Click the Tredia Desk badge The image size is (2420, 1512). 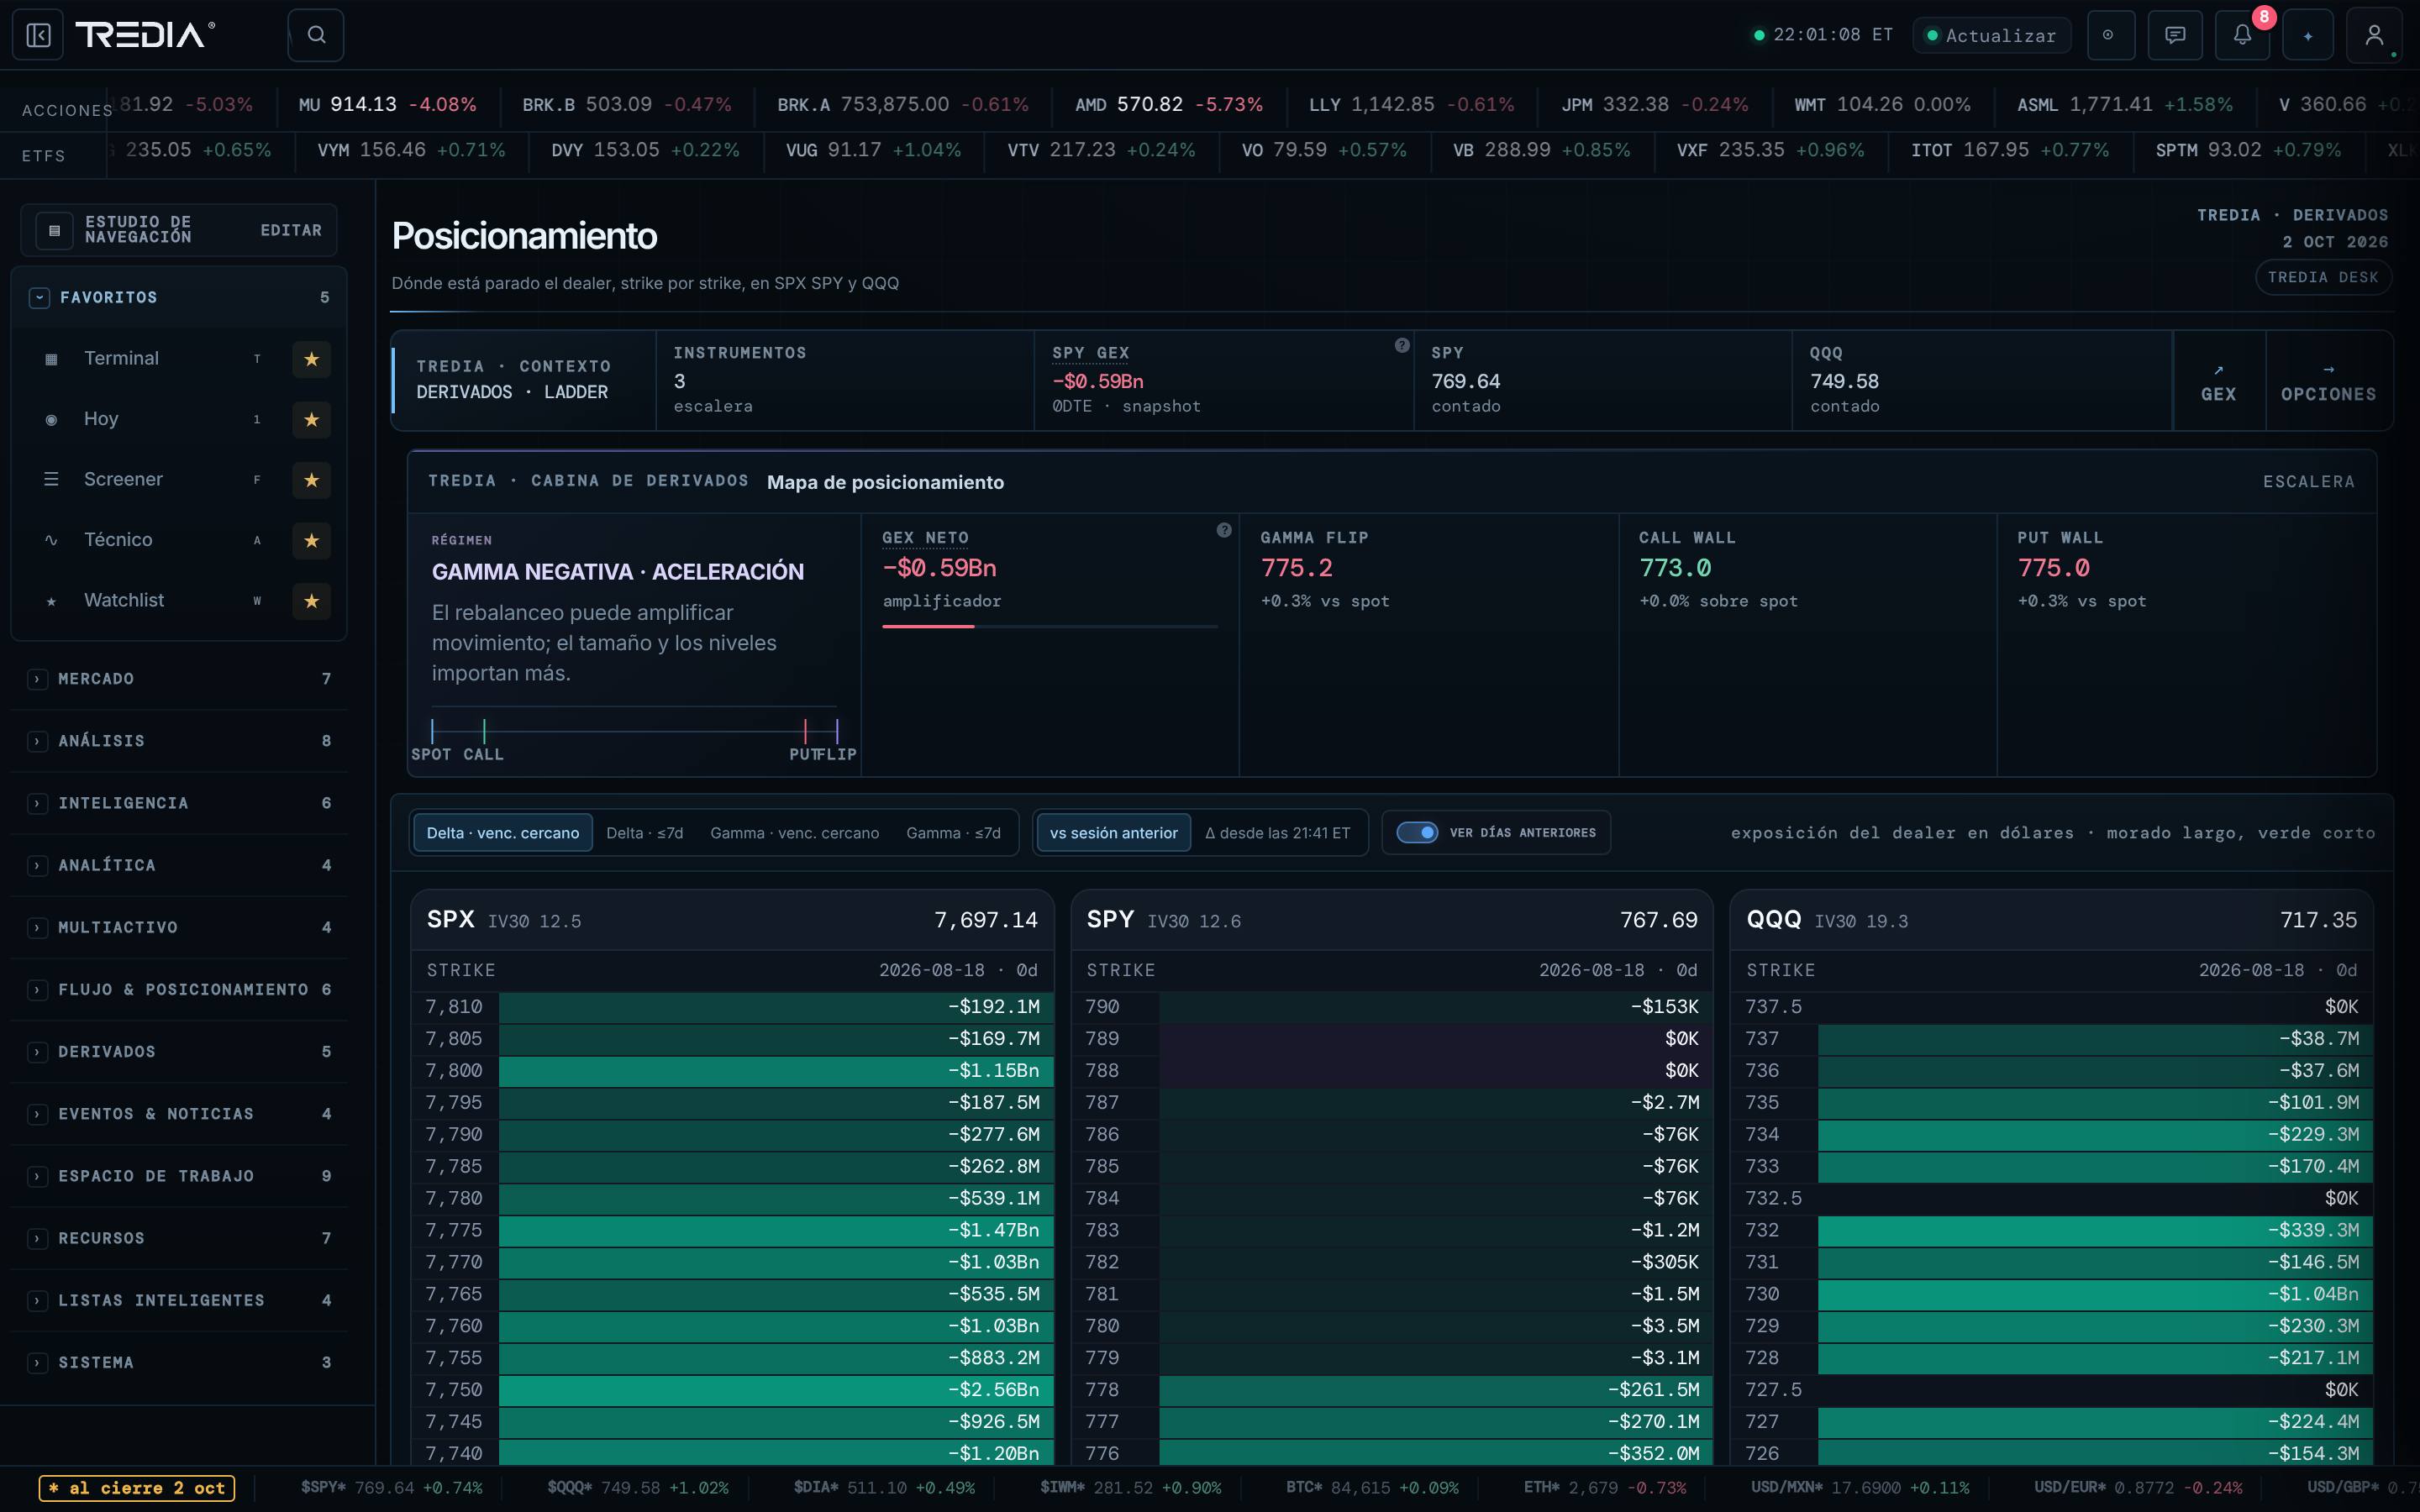point(2322,277)
